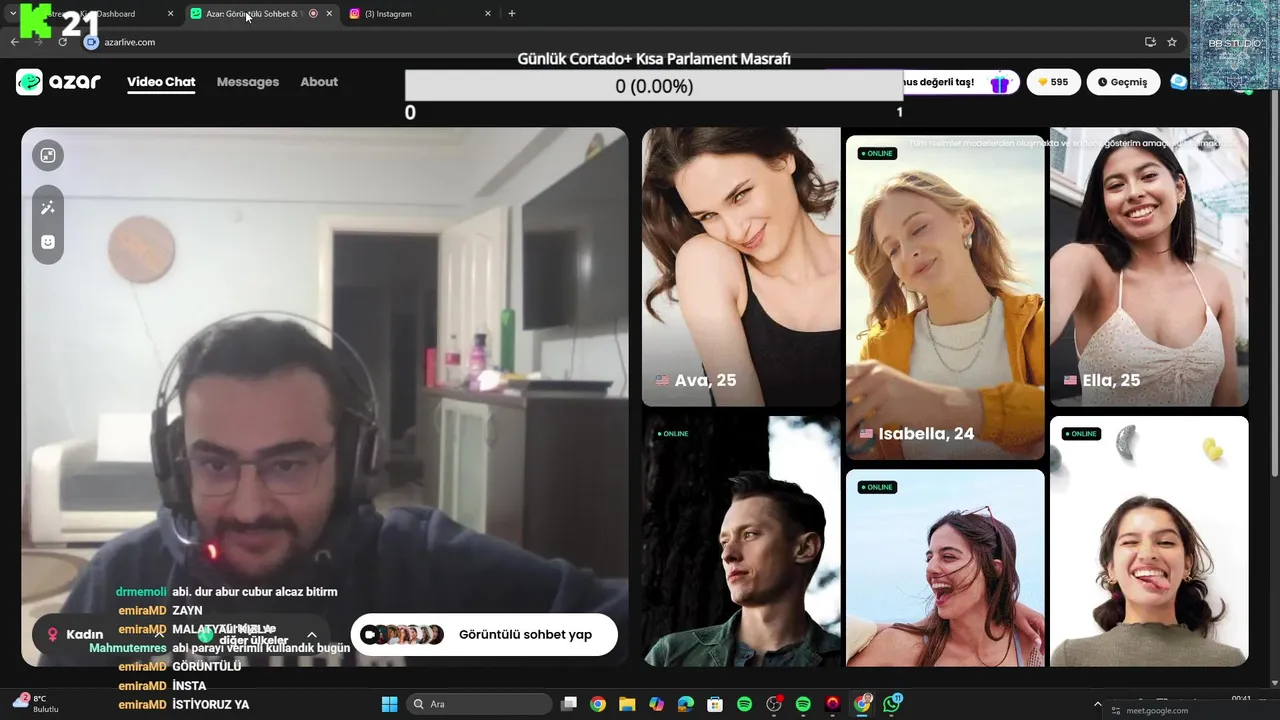This screenshot has width=1280, height=720.
Task: Show hidden system tray icons
Action: click(1098, 704)
